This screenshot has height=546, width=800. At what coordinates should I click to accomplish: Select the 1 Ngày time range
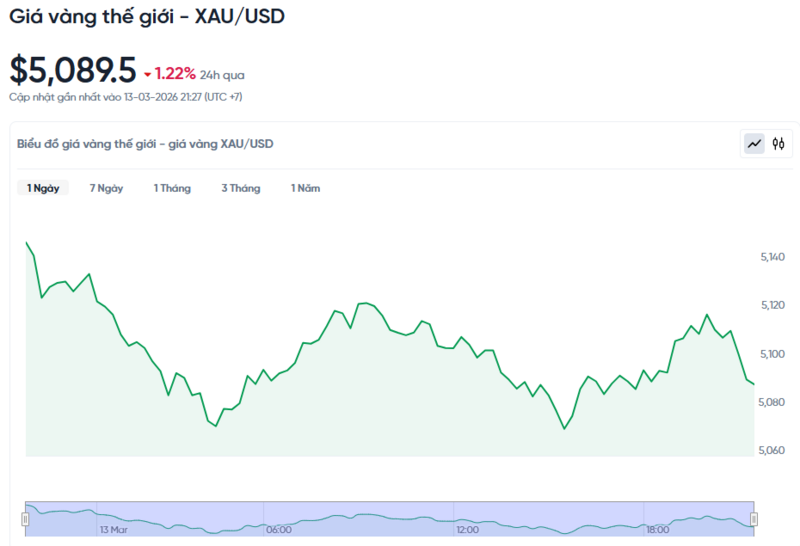(43, 188)
